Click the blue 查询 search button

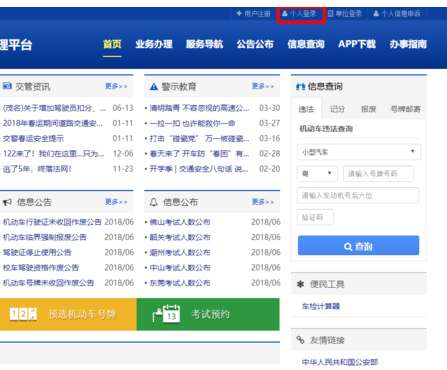358,246
